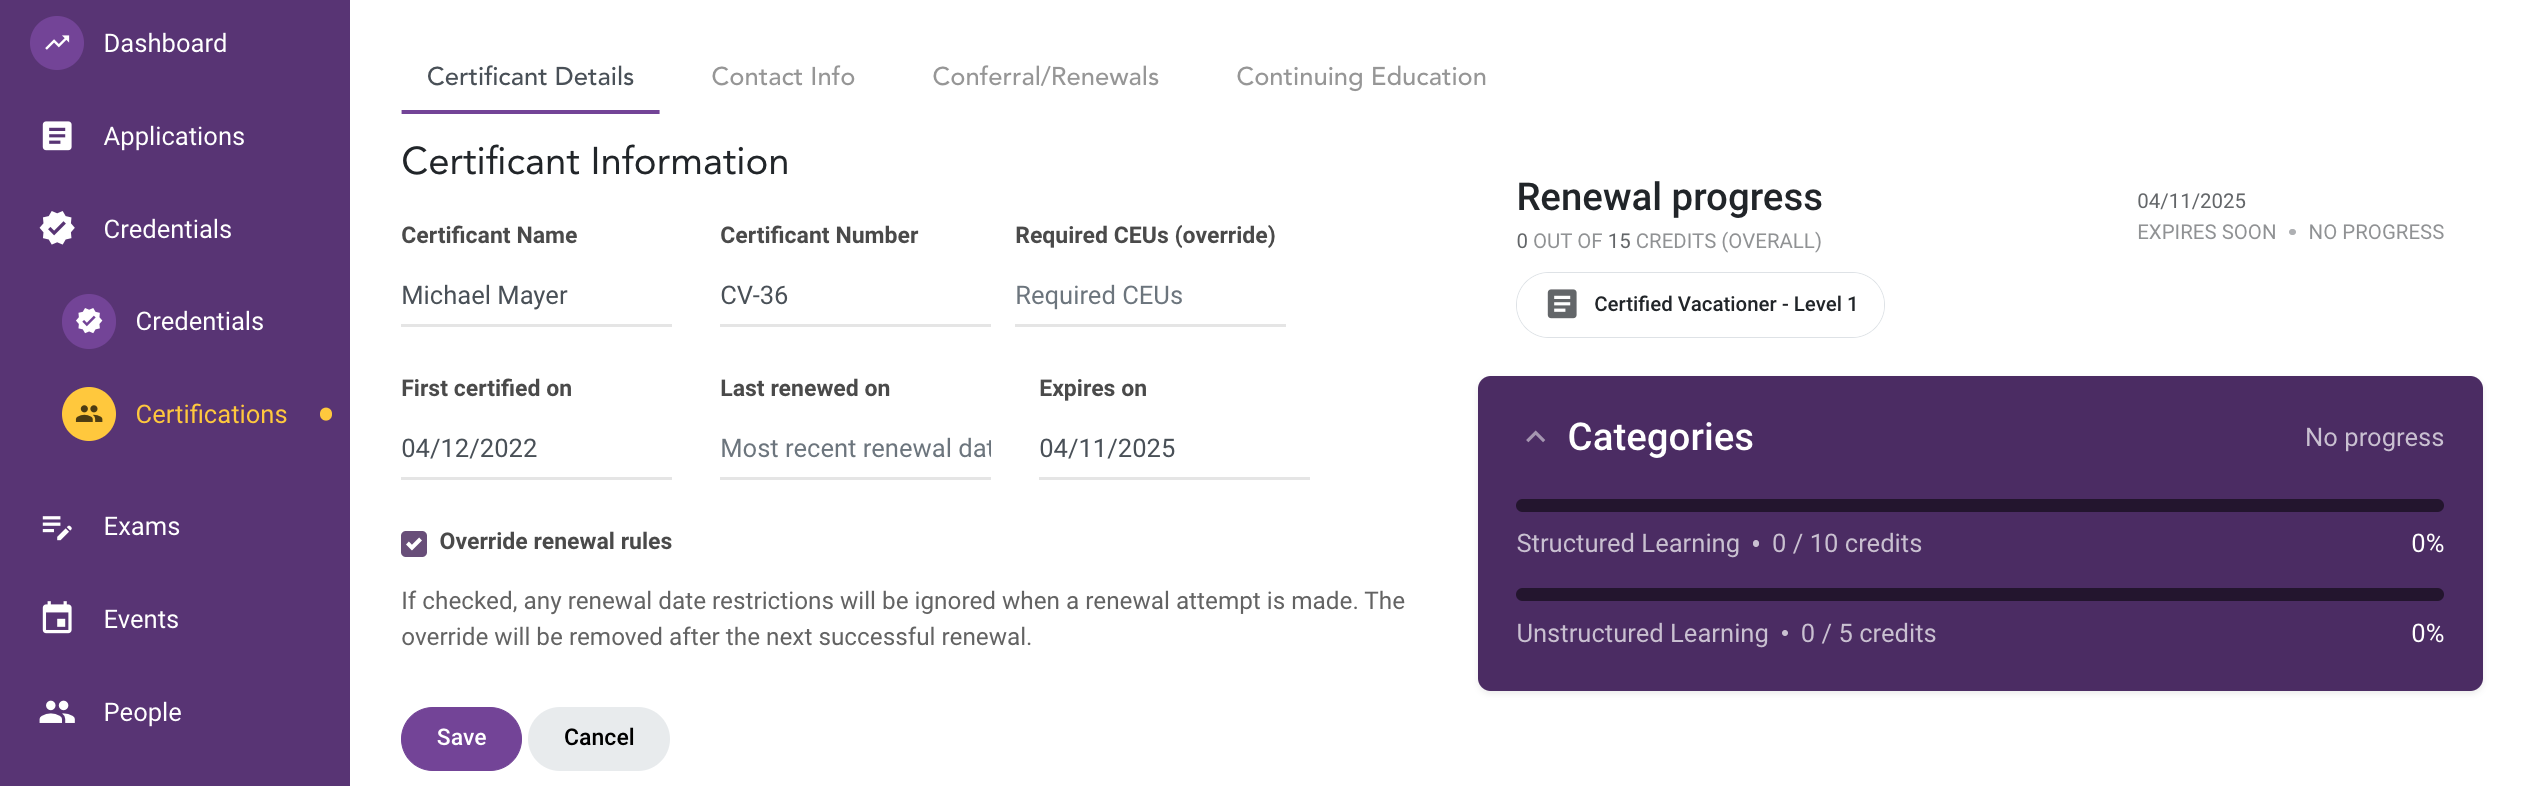Screen dimensions: 2538x786
Task: Click the Credentials verified badge icon
Action: click(57, 228)
